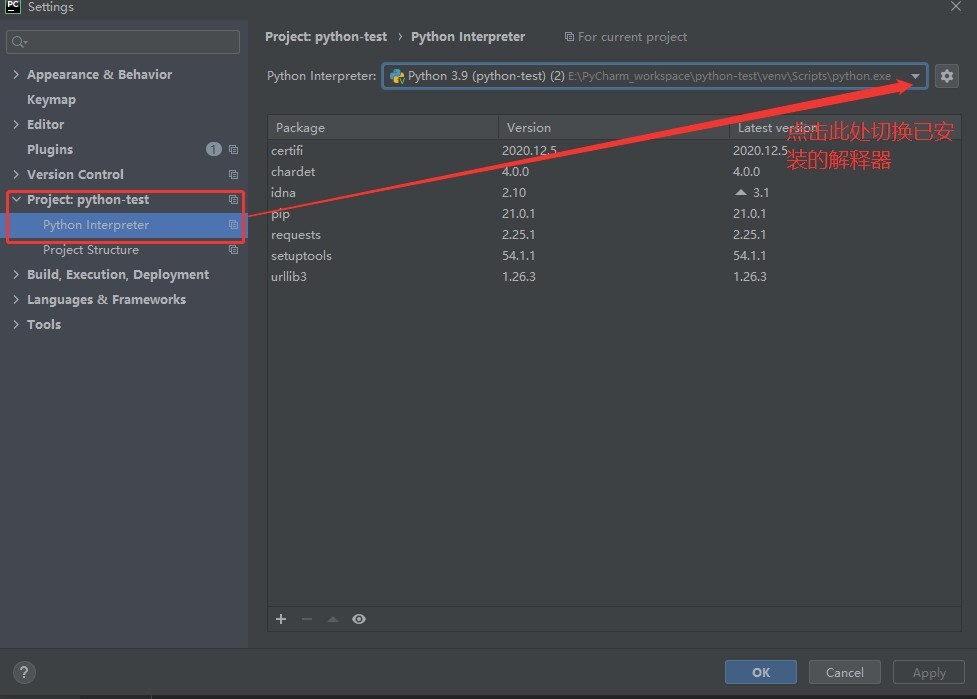Click Project: python-test breadcrumb

coord(326,37)
